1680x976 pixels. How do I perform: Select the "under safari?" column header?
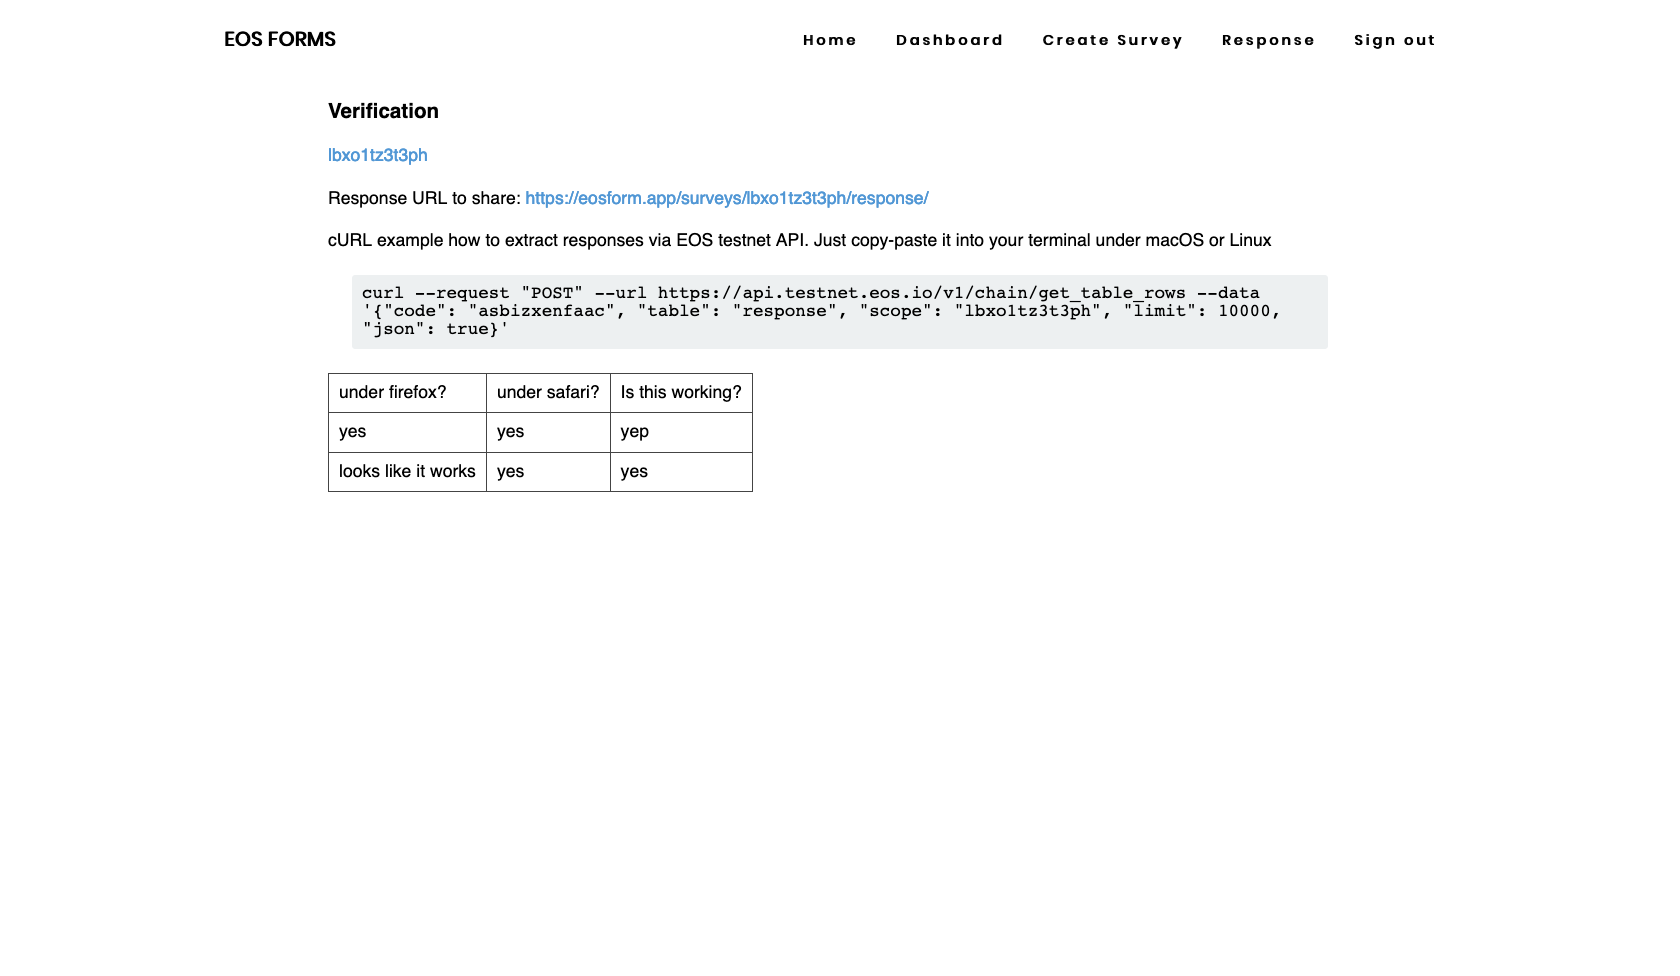(548, 393)
